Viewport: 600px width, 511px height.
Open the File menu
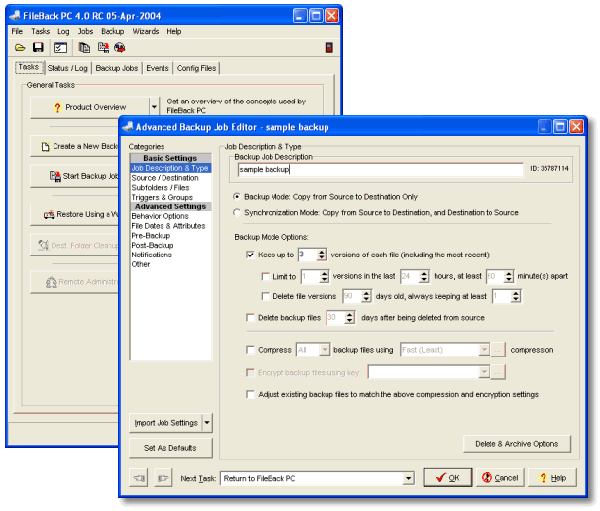pyautogui.click(x=17, y=31)
